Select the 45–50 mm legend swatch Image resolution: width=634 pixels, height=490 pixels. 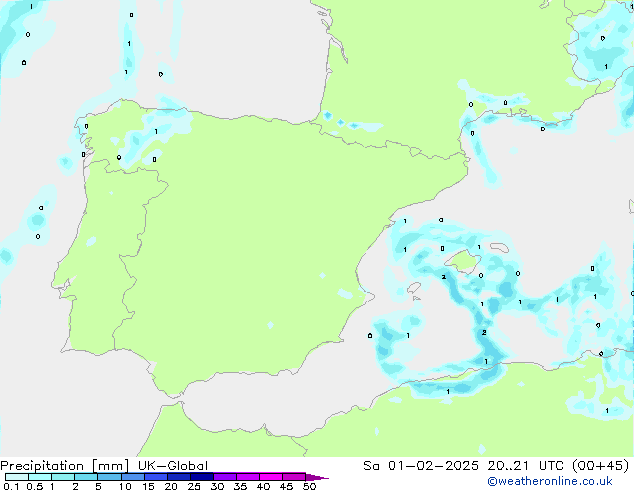(x=294, y=477)
